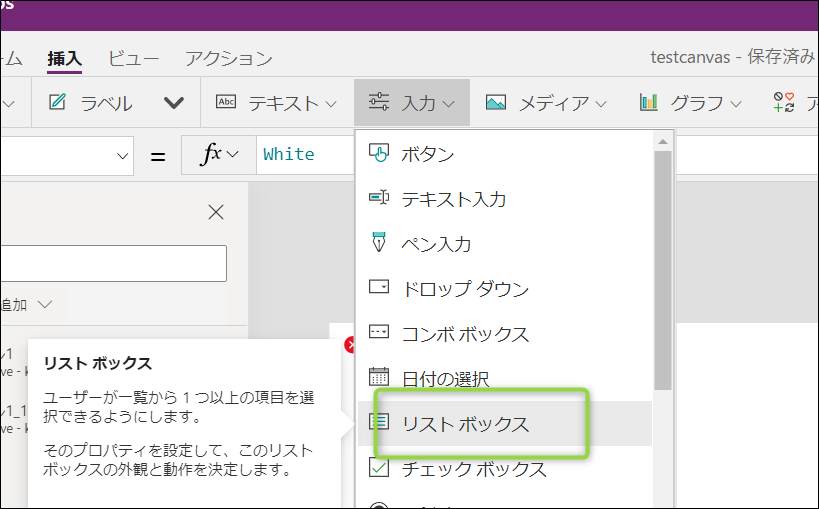Click the Combo box (コンボ ボックス) icon
The width and height of the screenshot is (819, 509).
click(379, 332)
